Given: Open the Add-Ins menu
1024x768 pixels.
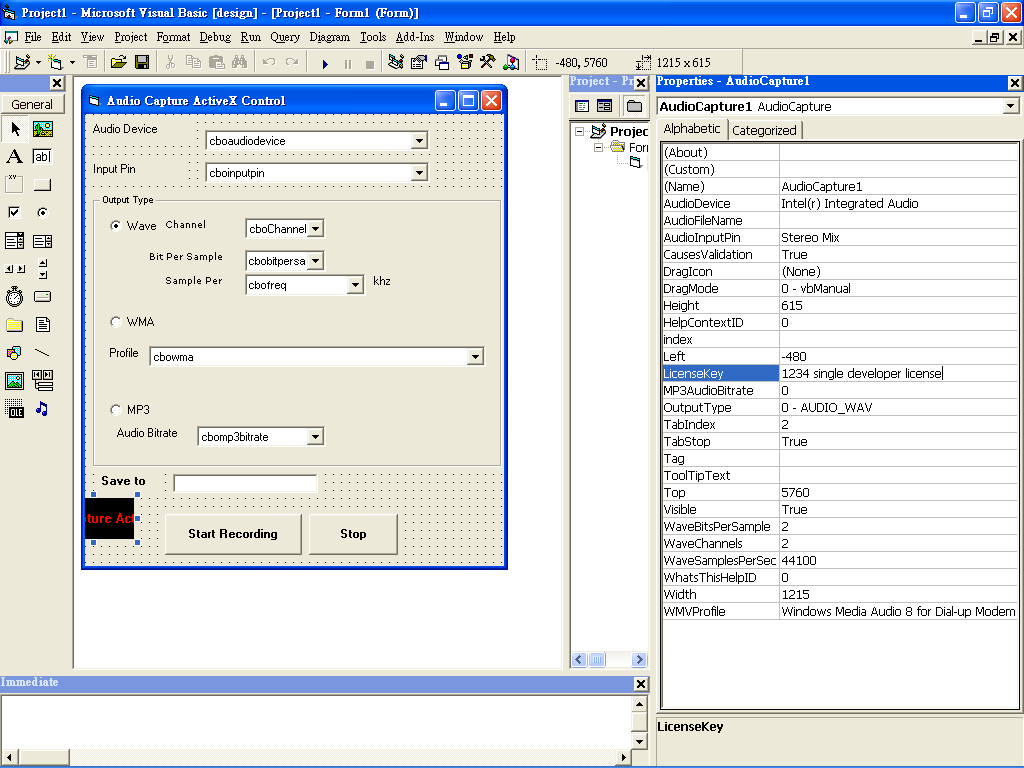Looking at the screenshot, I should [x=414, y=37].
